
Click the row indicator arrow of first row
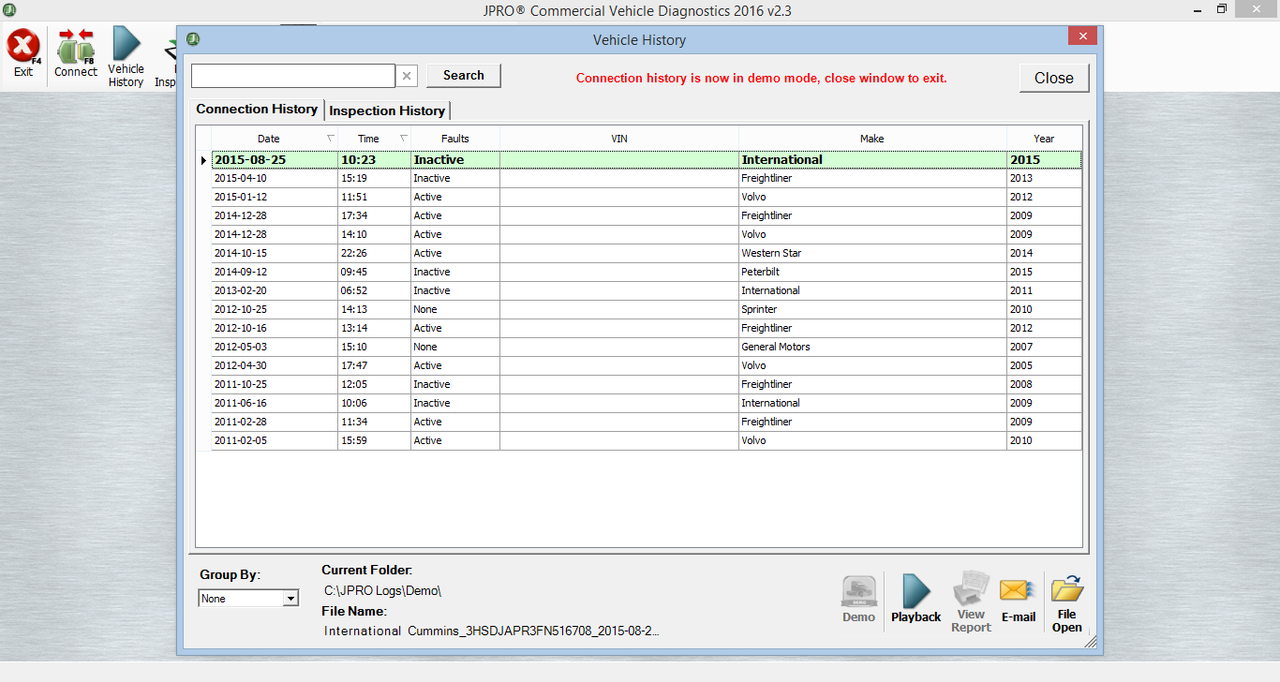(203, 160)
